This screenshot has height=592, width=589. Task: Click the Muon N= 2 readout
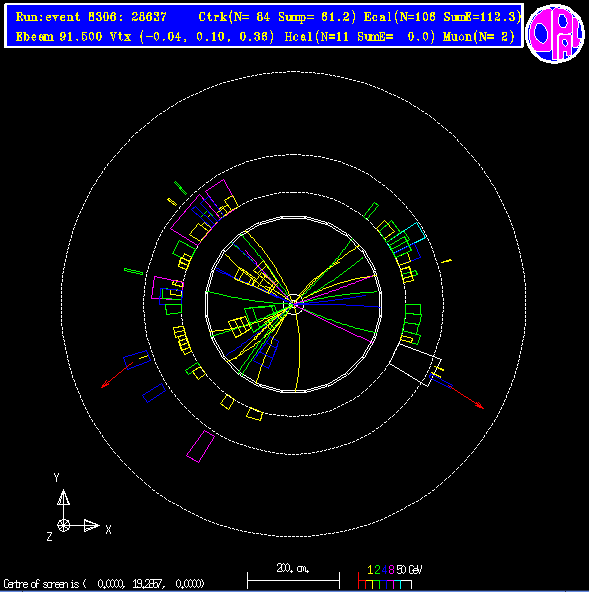(x=479, y=37)
